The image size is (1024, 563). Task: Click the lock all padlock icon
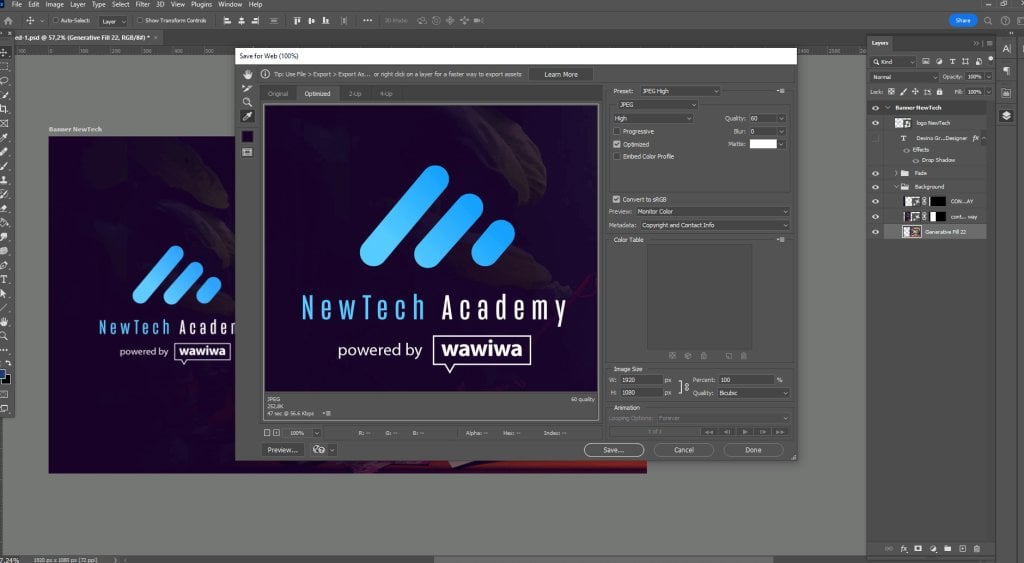[x=939, y=91]
